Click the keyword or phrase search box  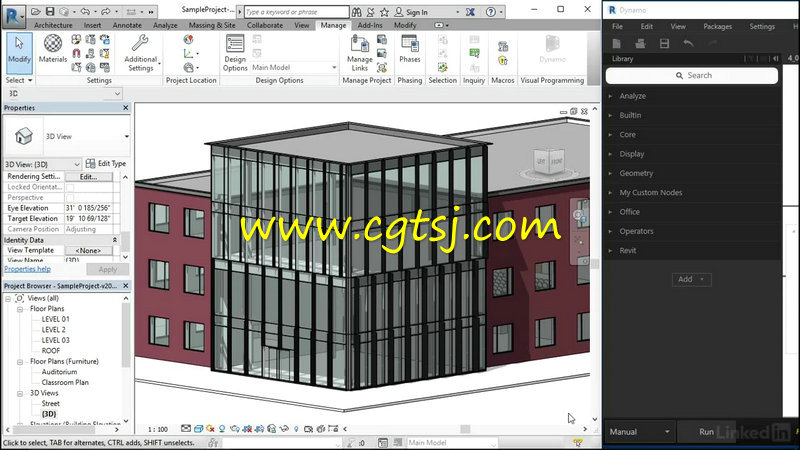[296, 12]
